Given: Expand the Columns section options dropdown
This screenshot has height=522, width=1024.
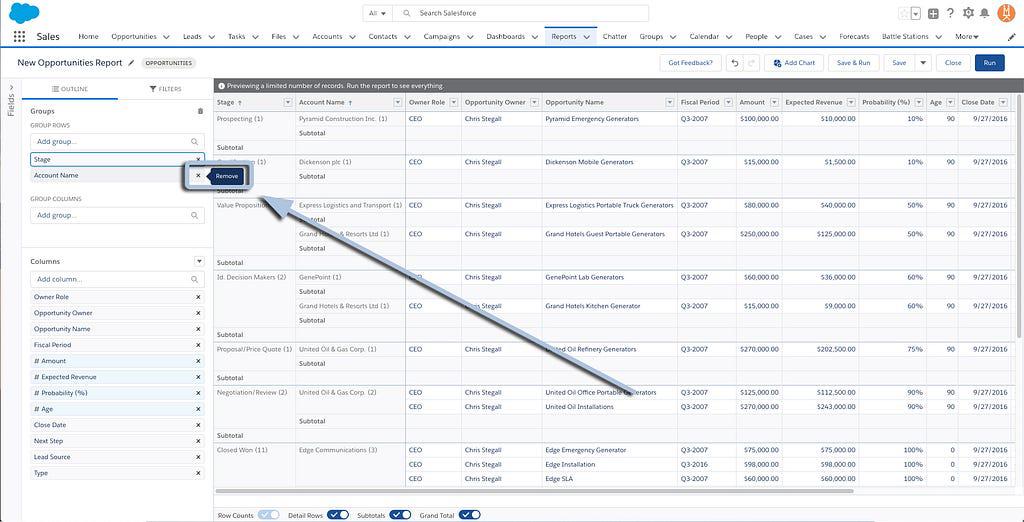Looking at the screenshot, I should pos(199,262).
